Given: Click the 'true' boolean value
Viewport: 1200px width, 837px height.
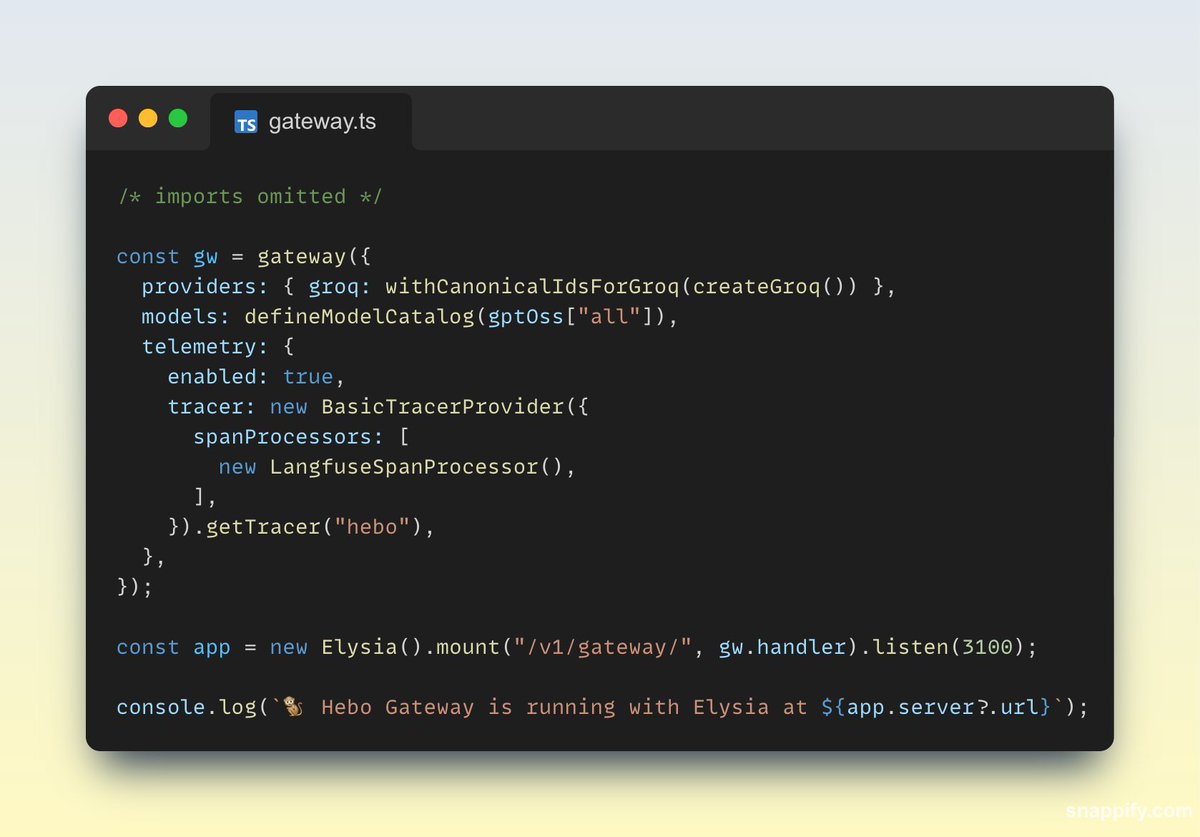Looking at the screenshot, I should coord(308,376).
